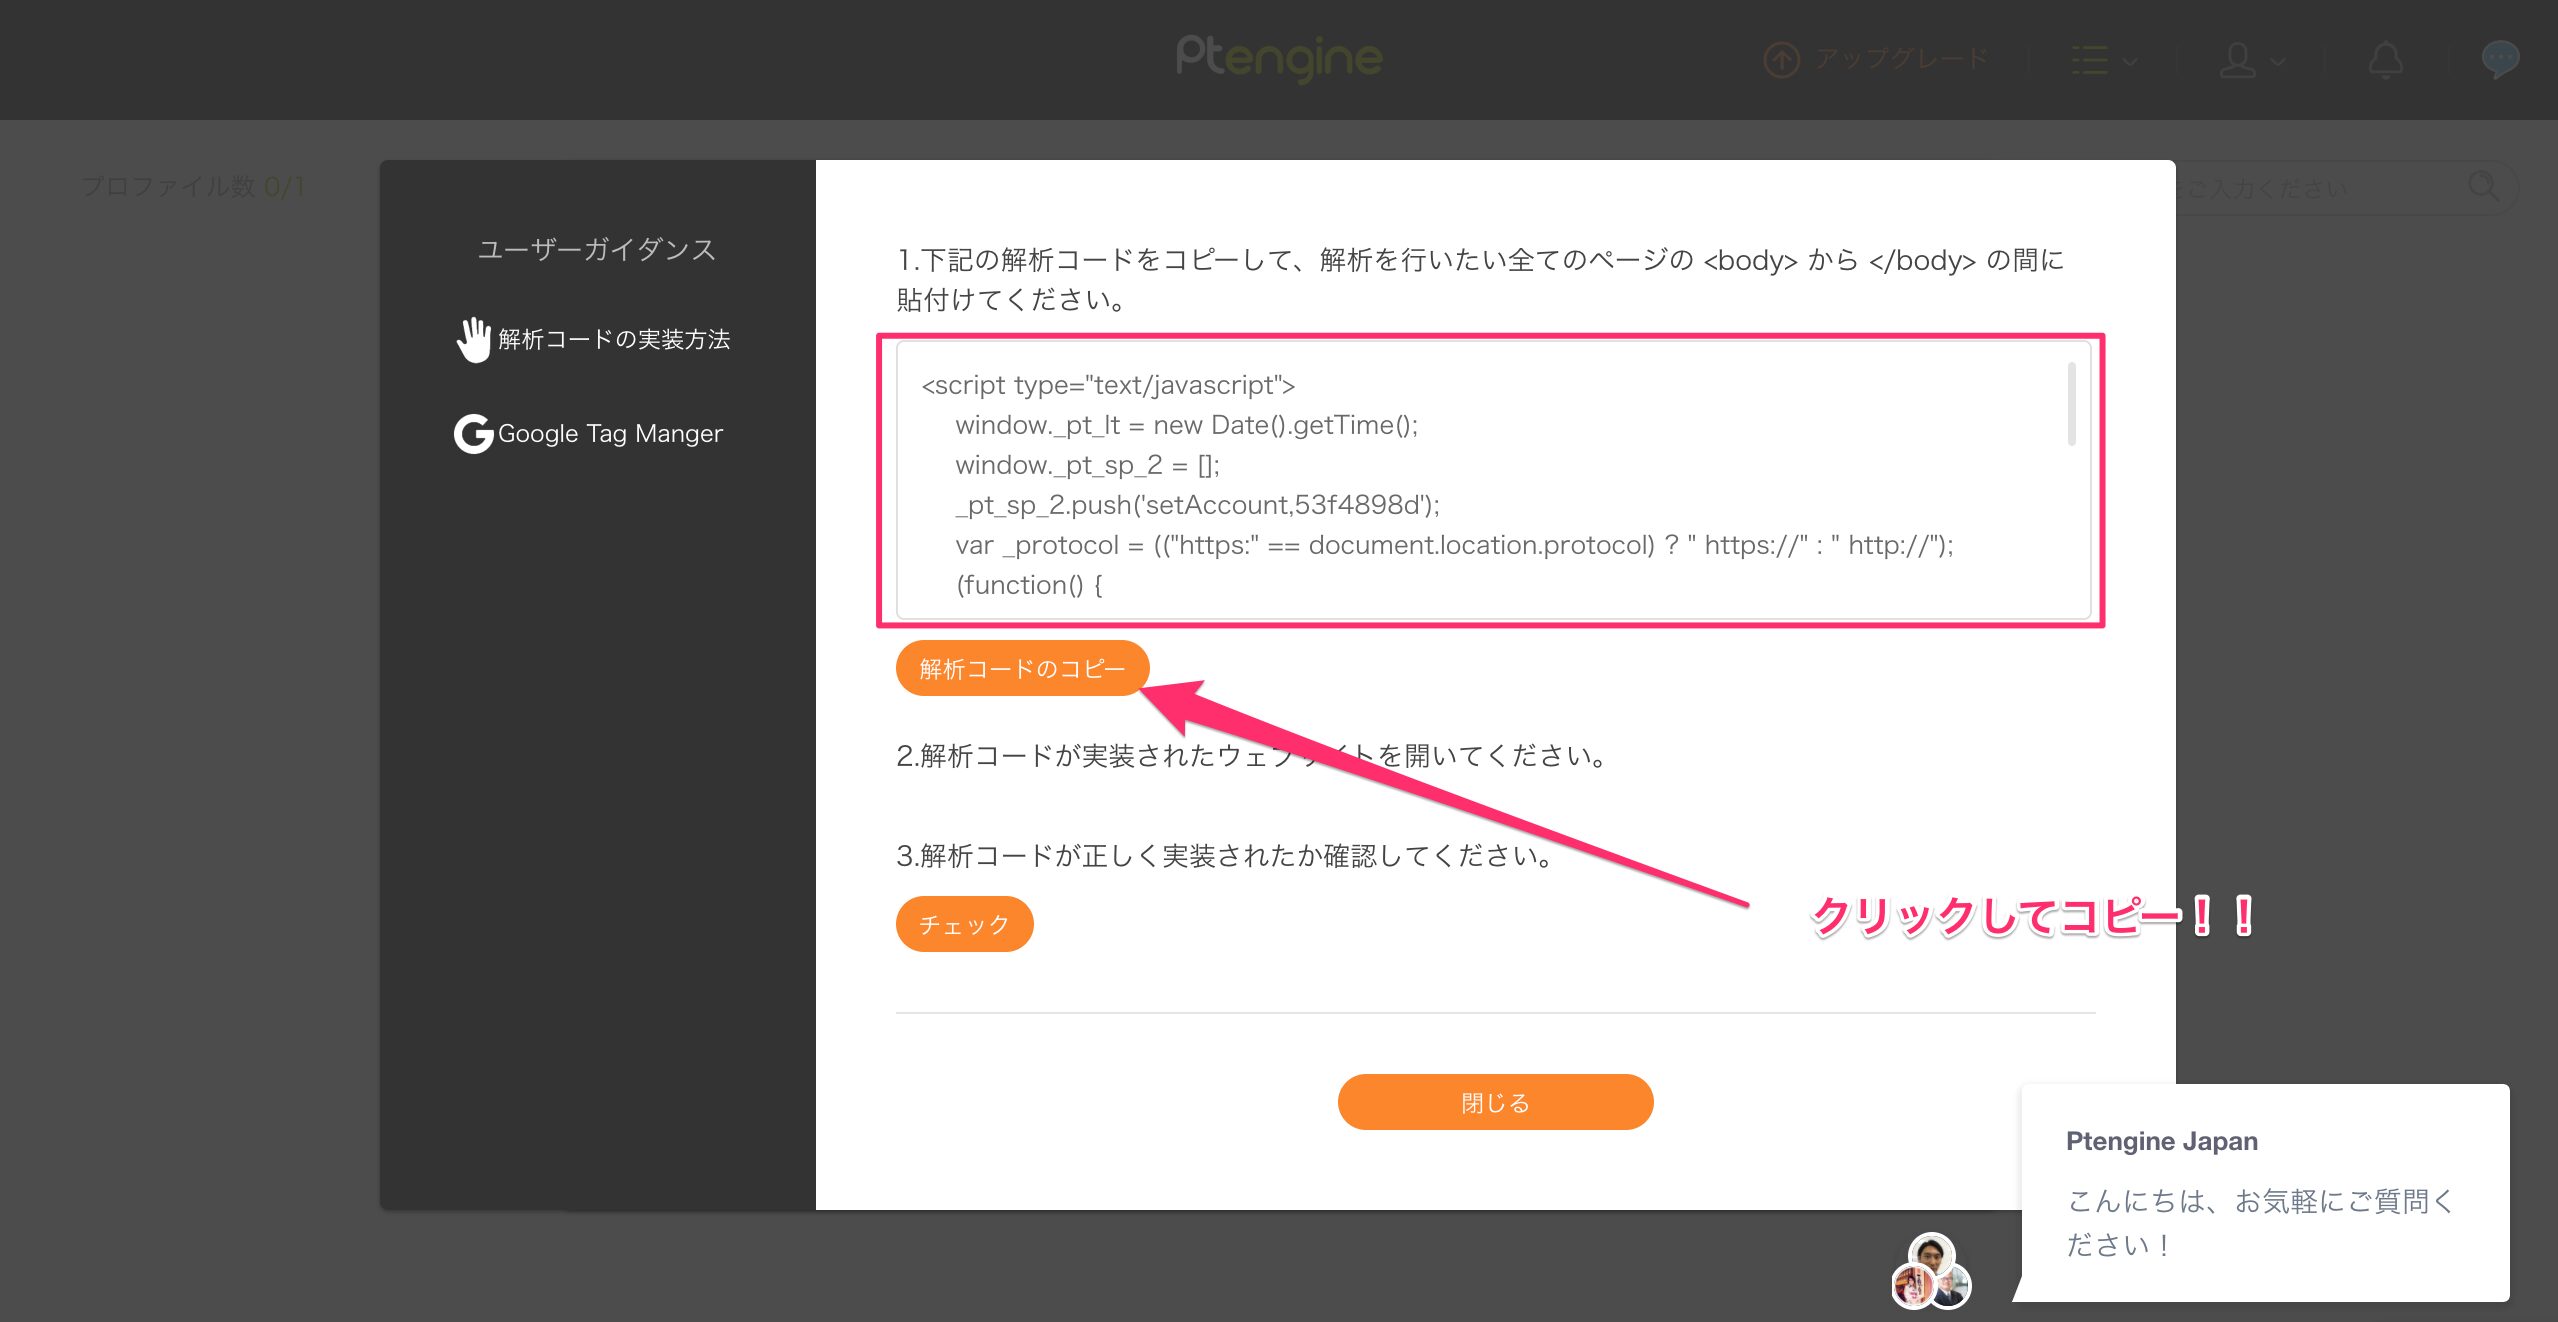The height and width of the screenshot is (1322, 2558).
Task: Open chat using the speech bubble icon
Action: click(2501, 58)
